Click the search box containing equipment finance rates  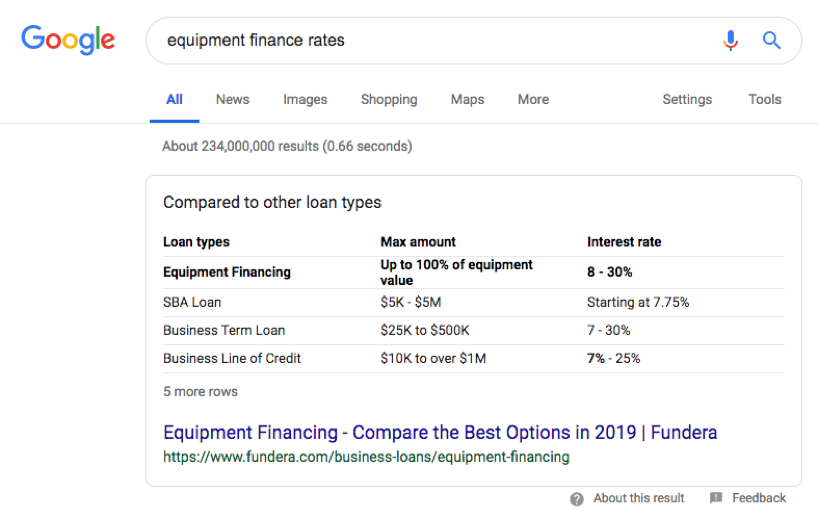[430, 40]
